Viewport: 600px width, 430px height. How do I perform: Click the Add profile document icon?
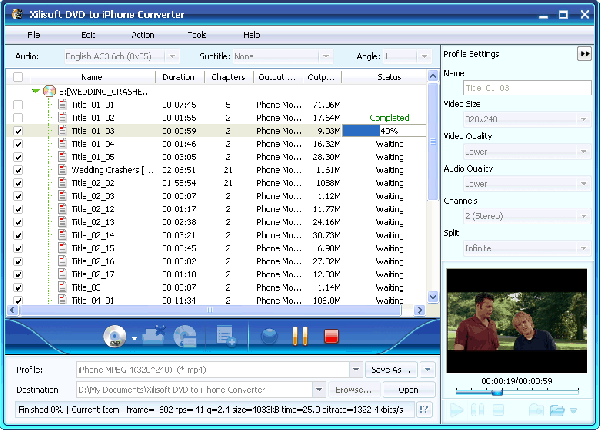[226, 337]
